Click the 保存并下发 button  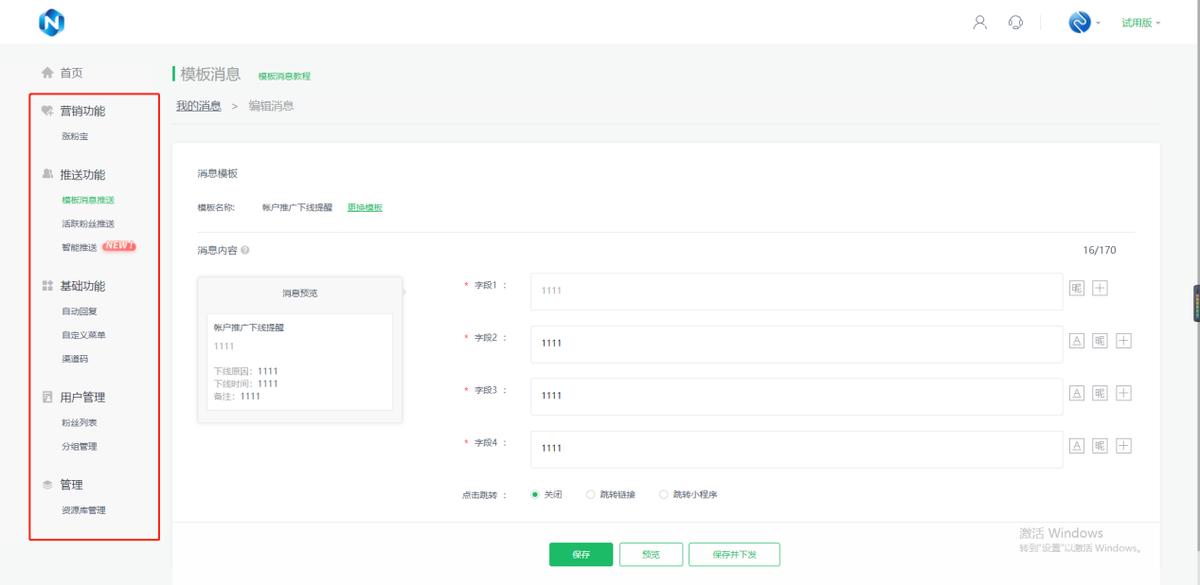point(735,554)
